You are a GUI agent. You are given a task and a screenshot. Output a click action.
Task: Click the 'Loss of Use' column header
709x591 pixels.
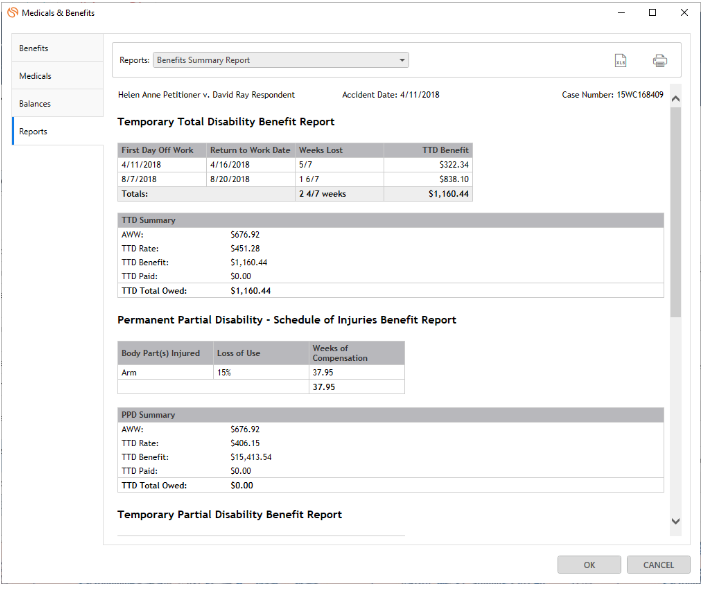(261, 353)
